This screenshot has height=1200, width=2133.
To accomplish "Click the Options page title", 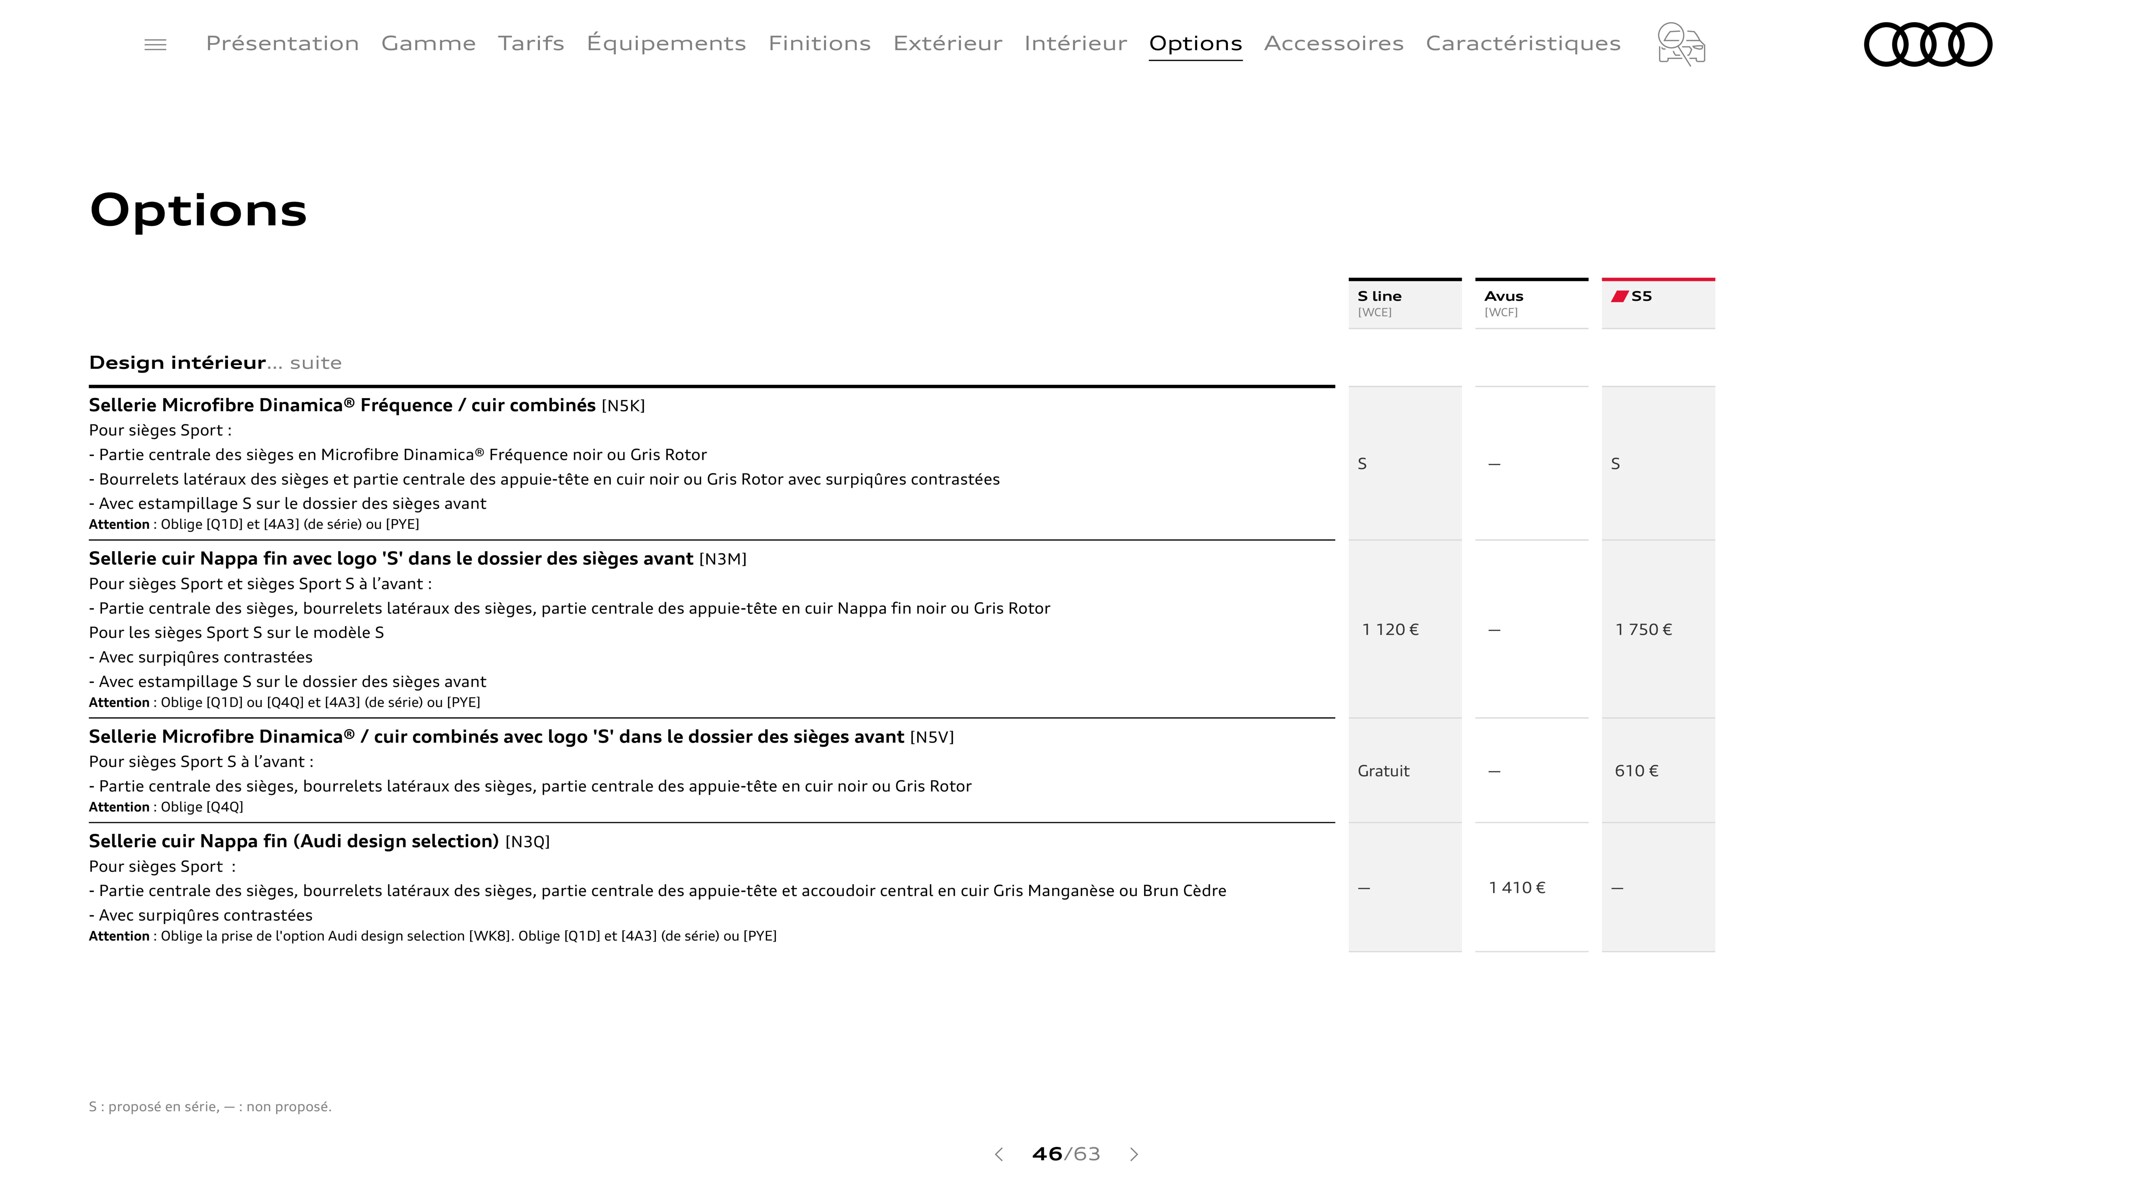I will (x=198, y=210).
